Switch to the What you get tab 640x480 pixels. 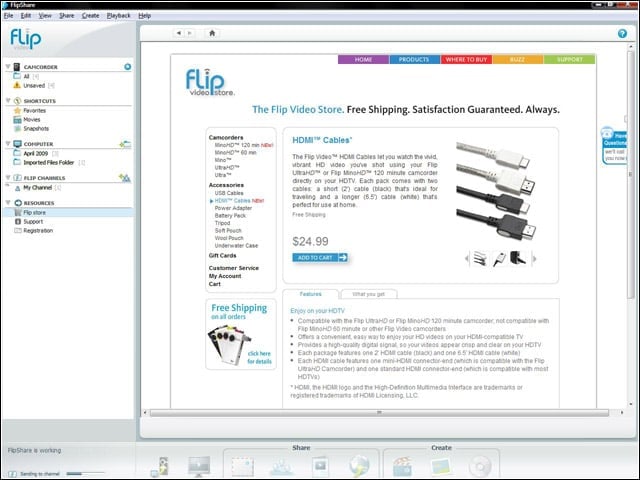click(368, 294)
